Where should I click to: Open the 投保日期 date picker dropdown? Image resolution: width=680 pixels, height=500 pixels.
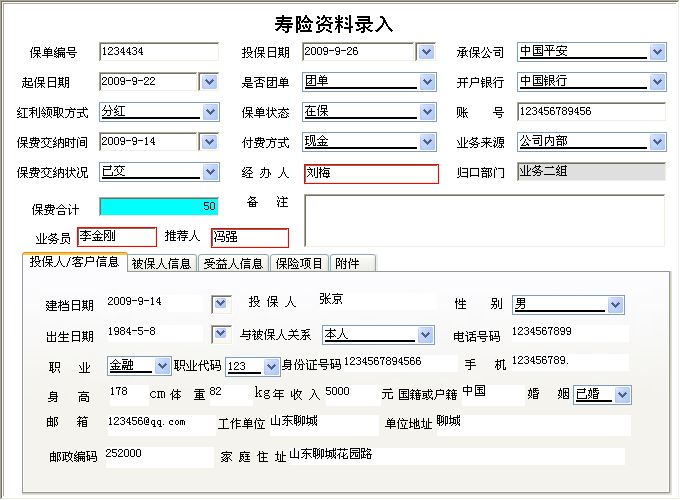(426, 52)
